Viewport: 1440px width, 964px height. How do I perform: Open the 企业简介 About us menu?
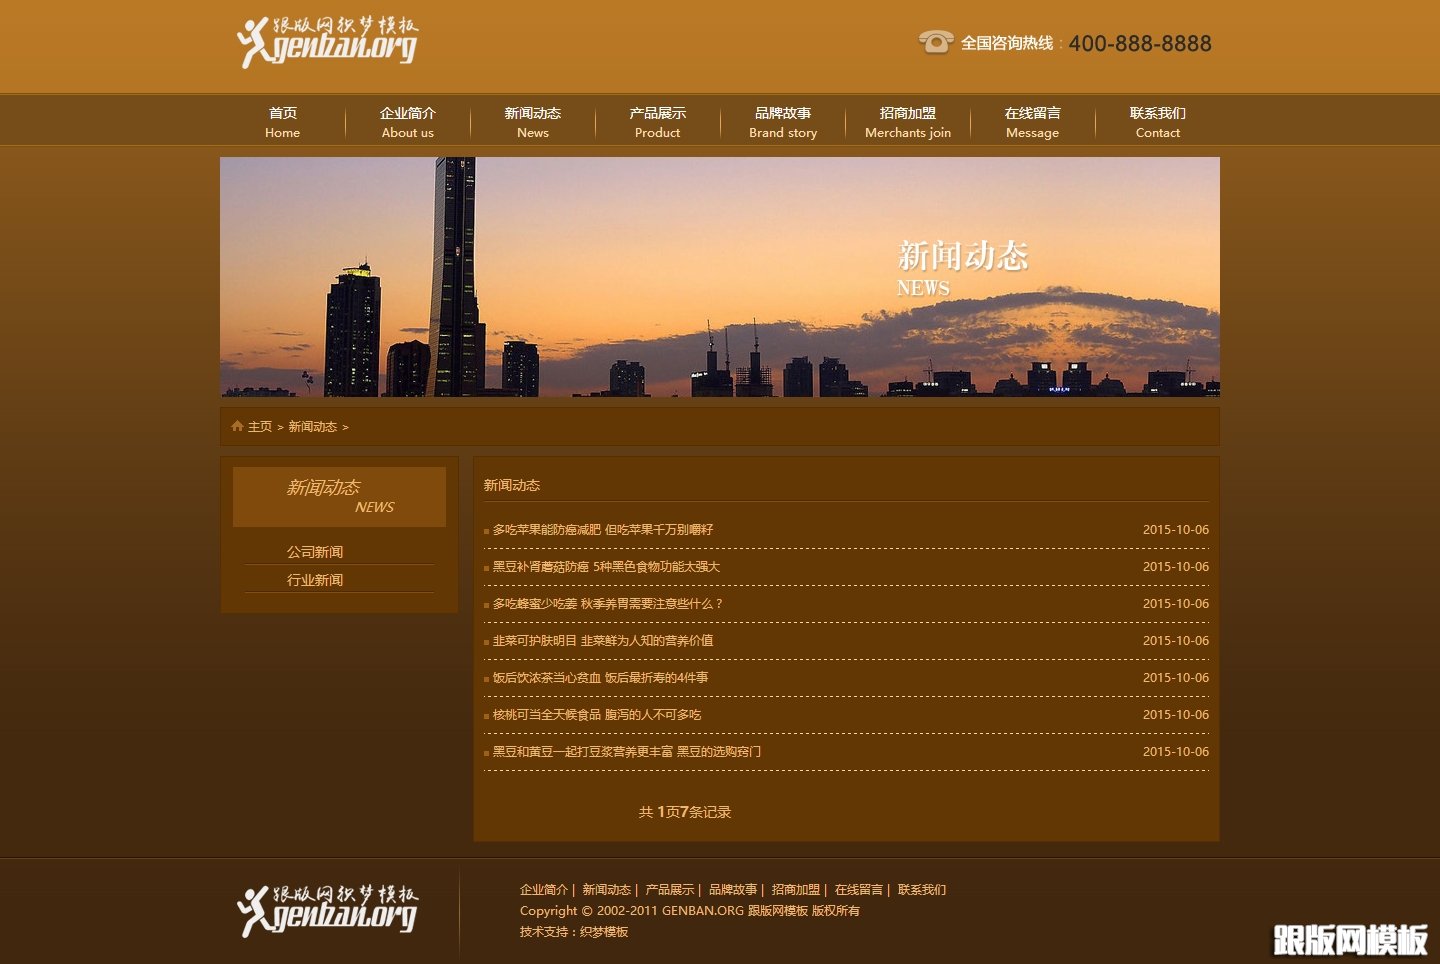[408, 122]
